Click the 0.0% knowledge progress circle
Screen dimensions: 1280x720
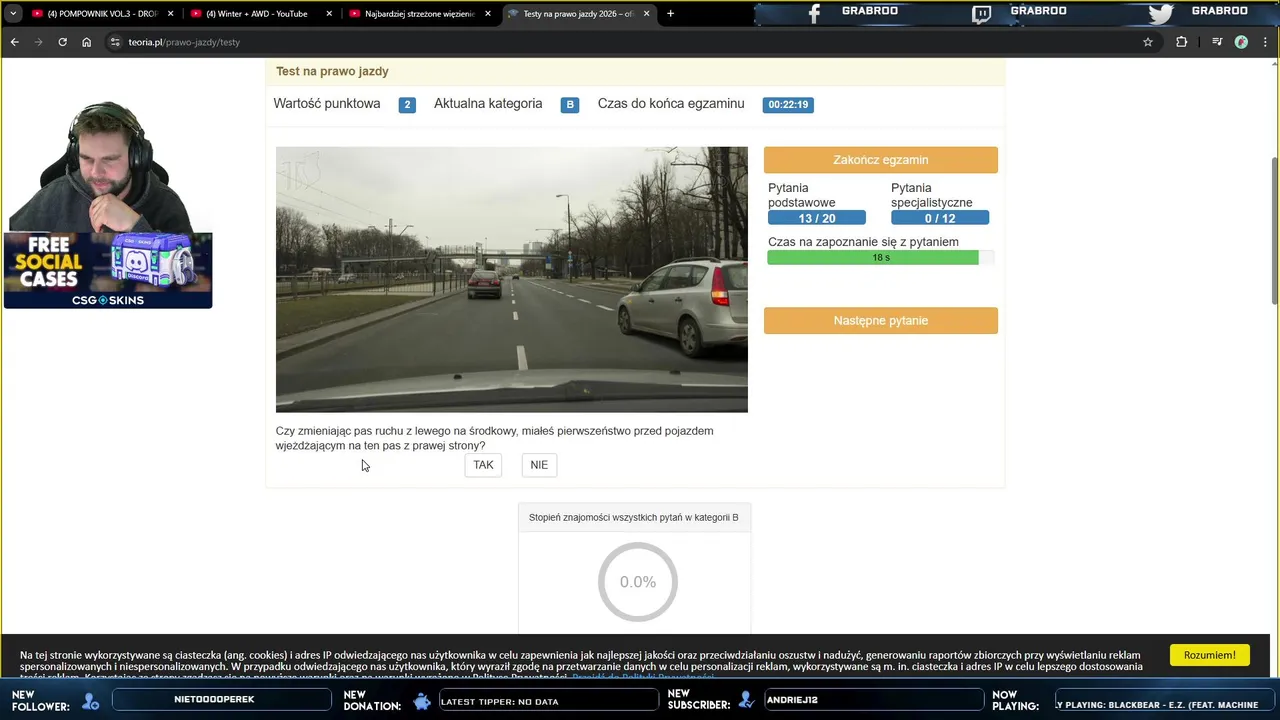pyautogui.click(x=638, y=582)
